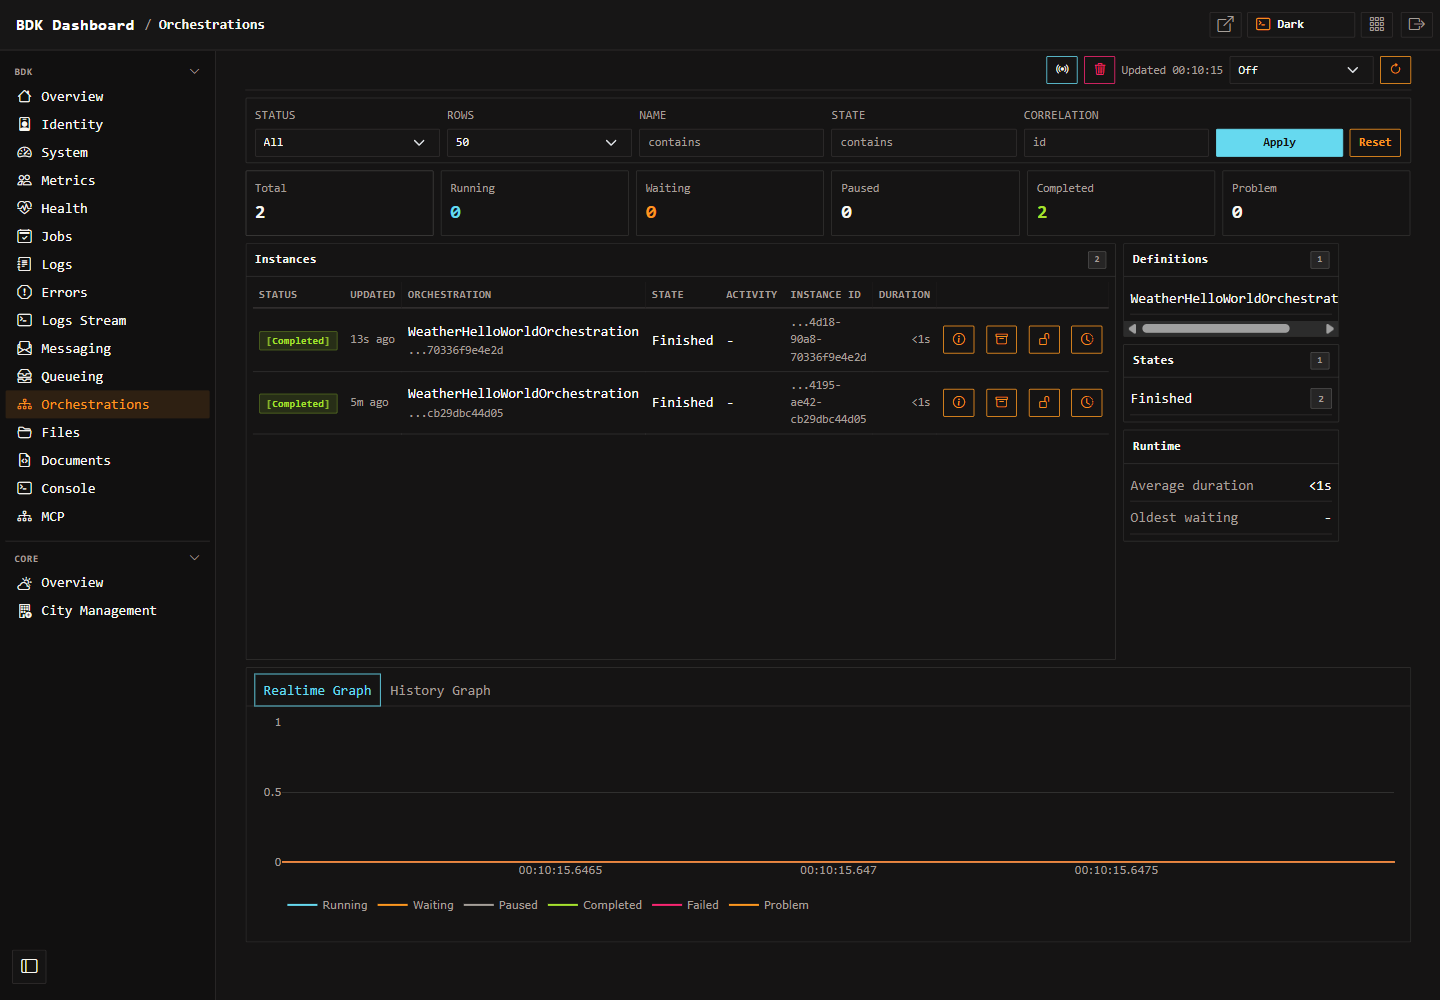Open info icon for instance 70336f9e4e2d
This screenshot has height=1000, width=1440.
tap(958, 340)
